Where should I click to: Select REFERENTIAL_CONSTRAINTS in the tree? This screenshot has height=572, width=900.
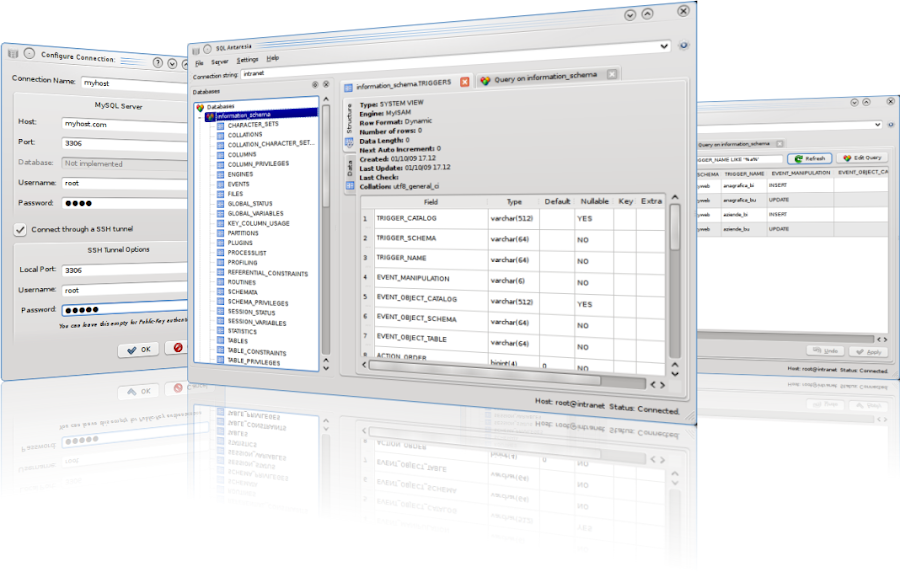pyautogui.click(x=267, y=273)
